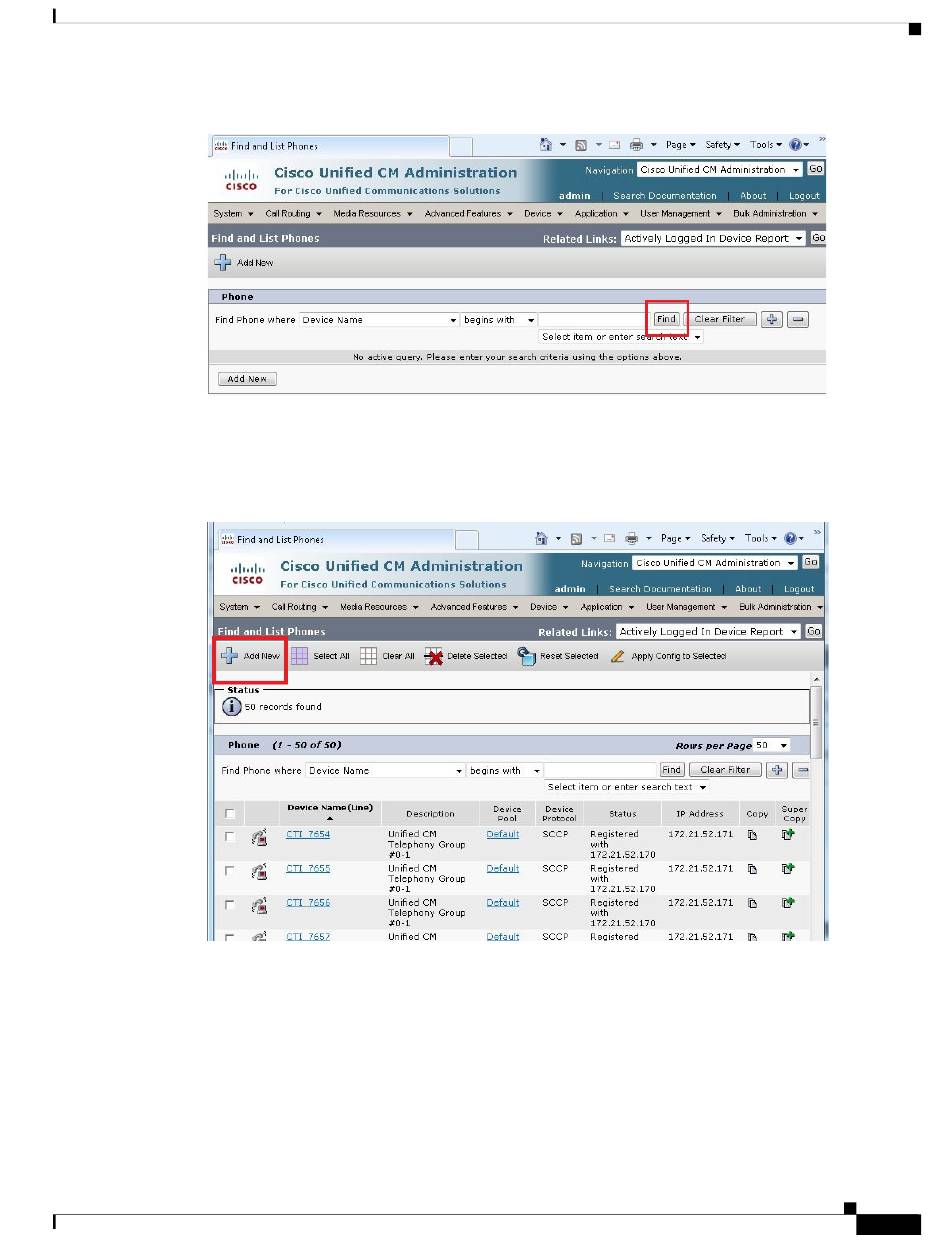Open the Rows per Page dropdown
Screen dimensions: 950x1248
pos(772,745)
